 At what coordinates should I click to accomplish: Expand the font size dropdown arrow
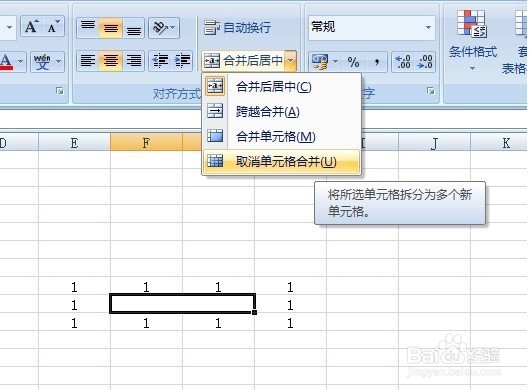(x=9, y=27)
